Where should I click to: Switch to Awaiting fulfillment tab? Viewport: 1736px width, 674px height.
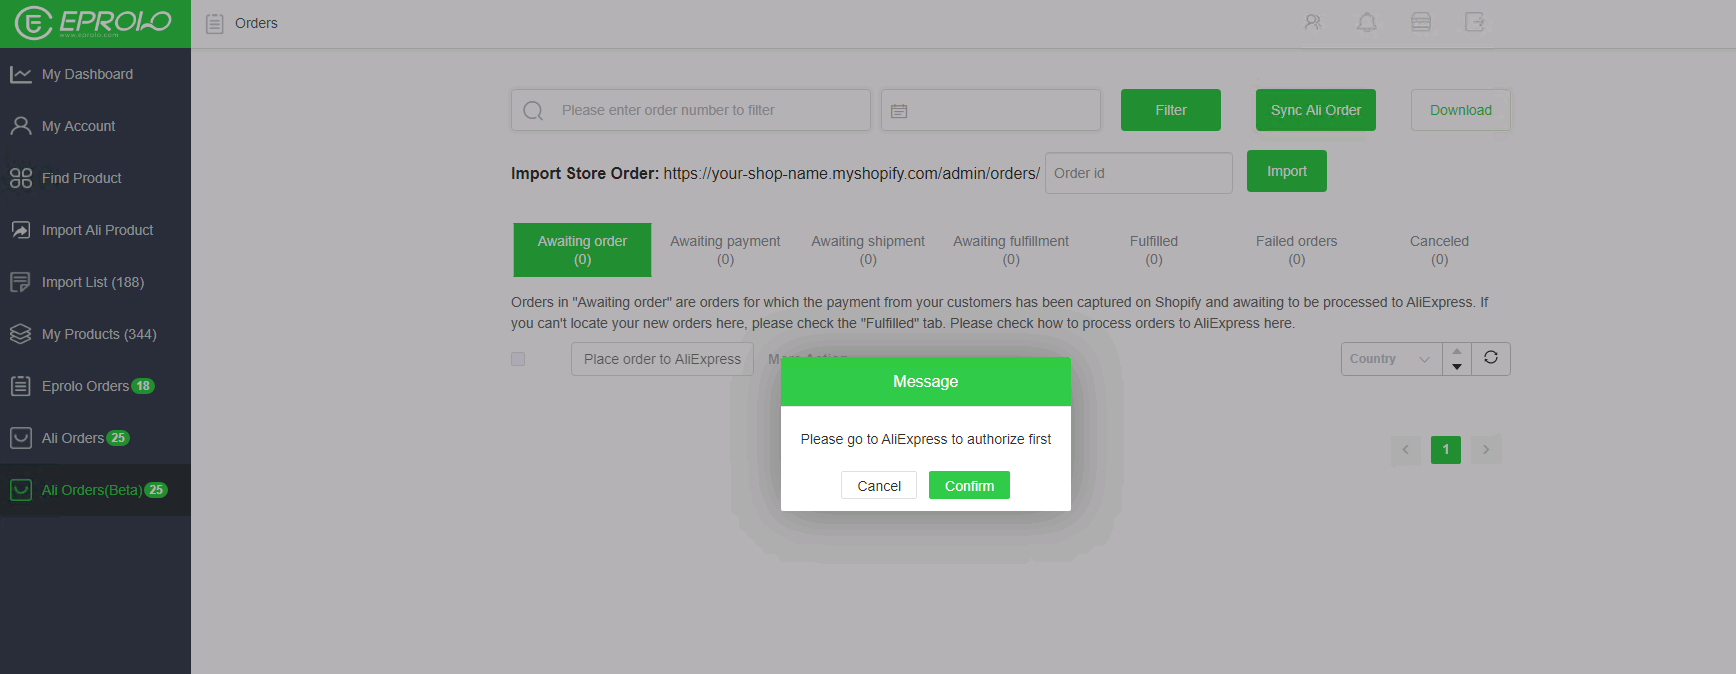coord(1011,250)
